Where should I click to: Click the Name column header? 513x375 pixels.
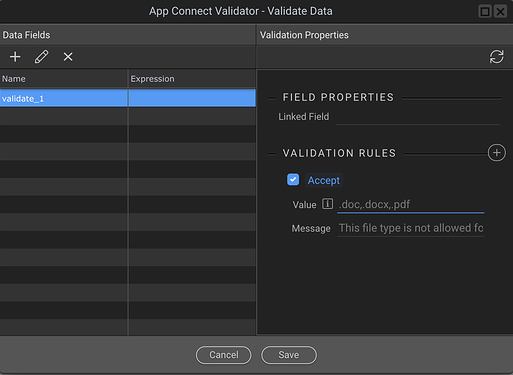(x=64, y=79)
